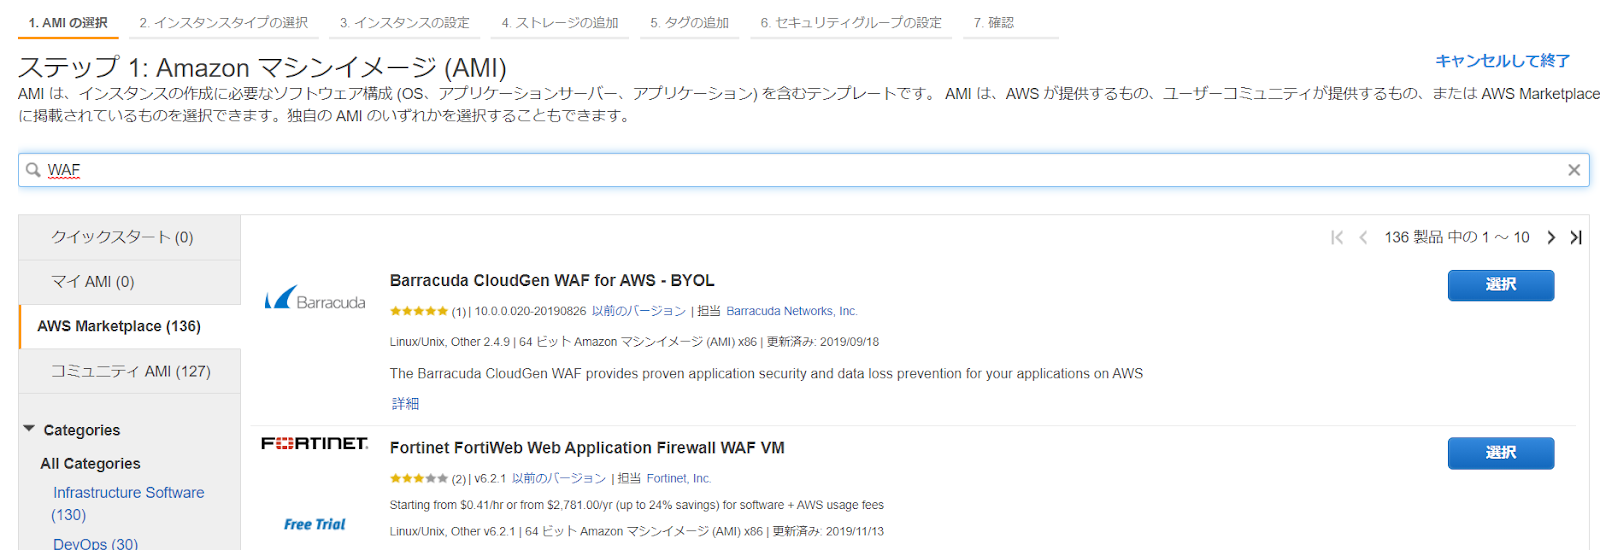Image resolution: width=1600 pixels, height=550 pixels.
Task: Click Fortinet's star rating
Action: click(419, 478)
